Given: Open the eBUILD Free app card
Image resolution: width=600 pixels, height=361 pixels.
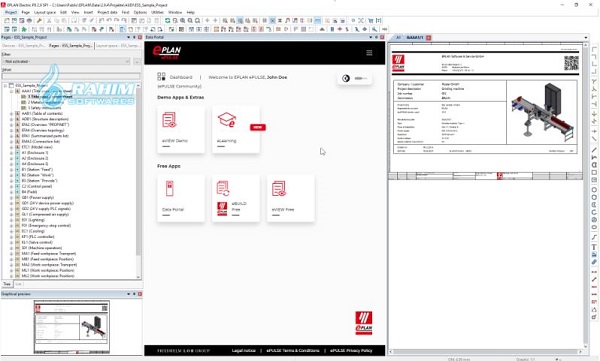Looking at the screenshot, I should point(236,198).
